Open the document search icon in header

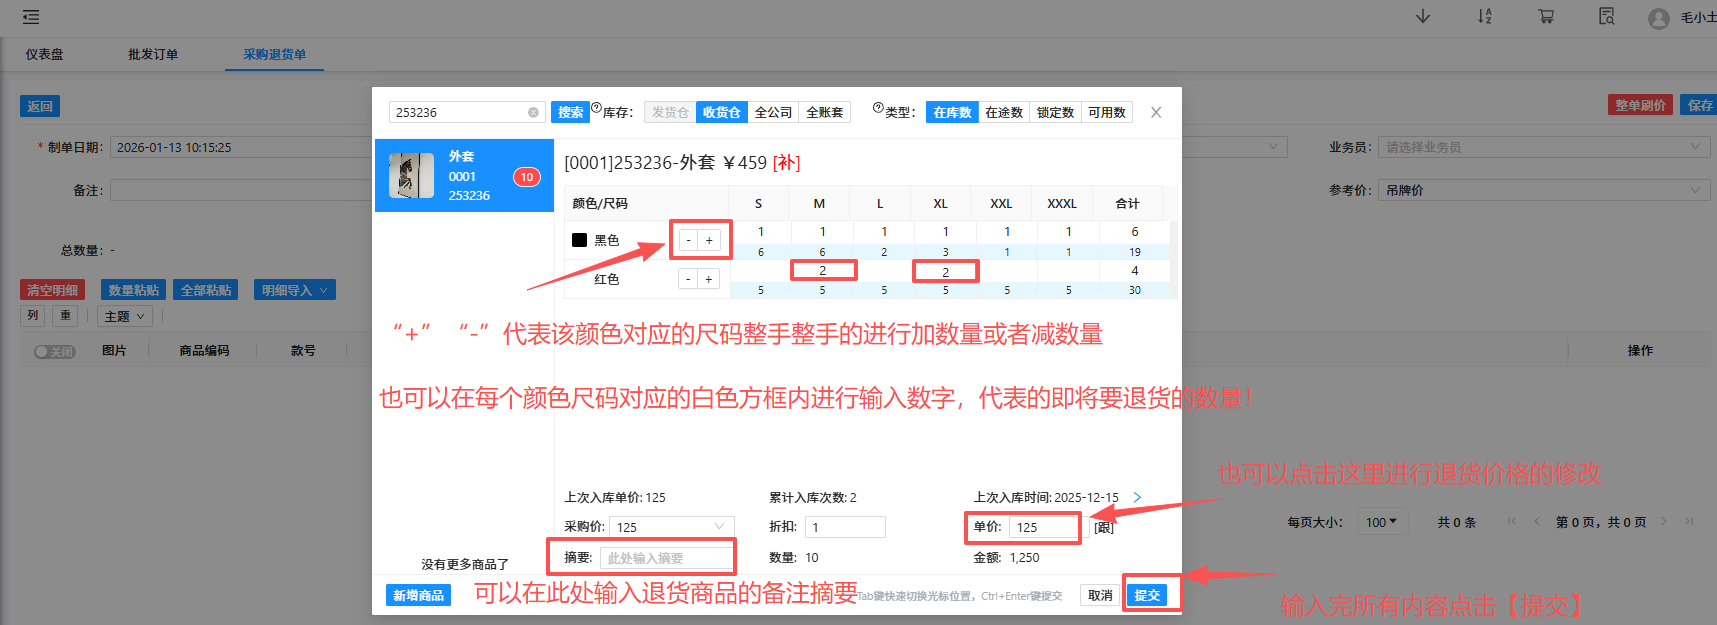point(1607,17)
